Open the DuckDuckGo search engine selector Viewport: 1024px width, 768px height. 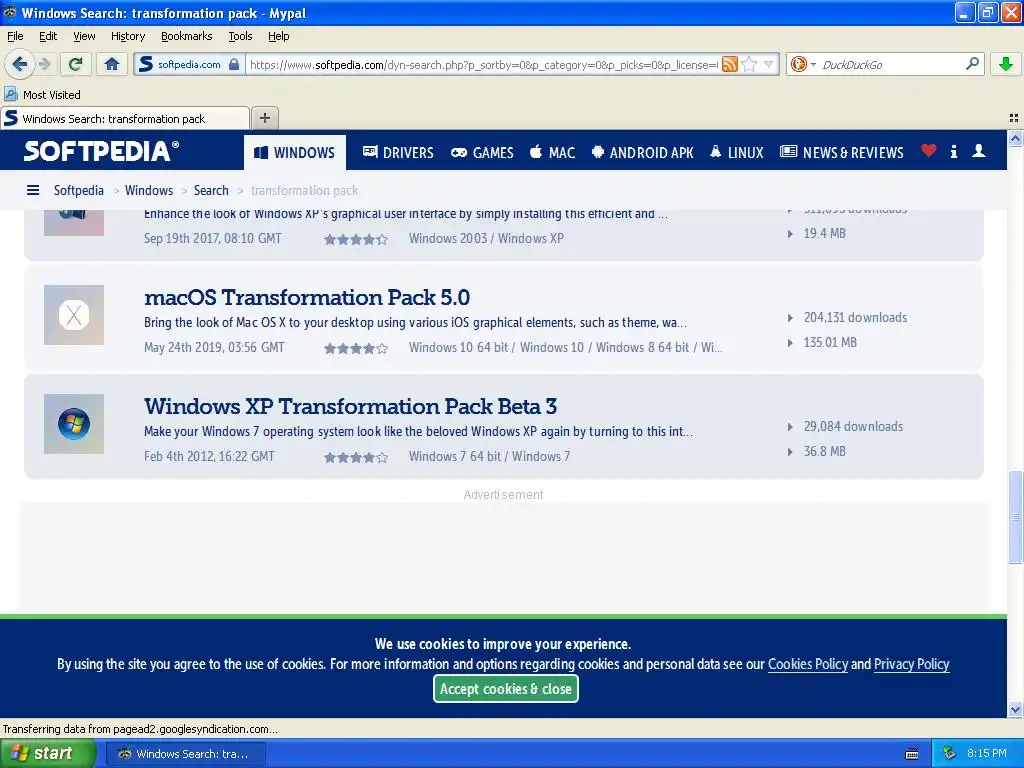[x=803, y=64]
